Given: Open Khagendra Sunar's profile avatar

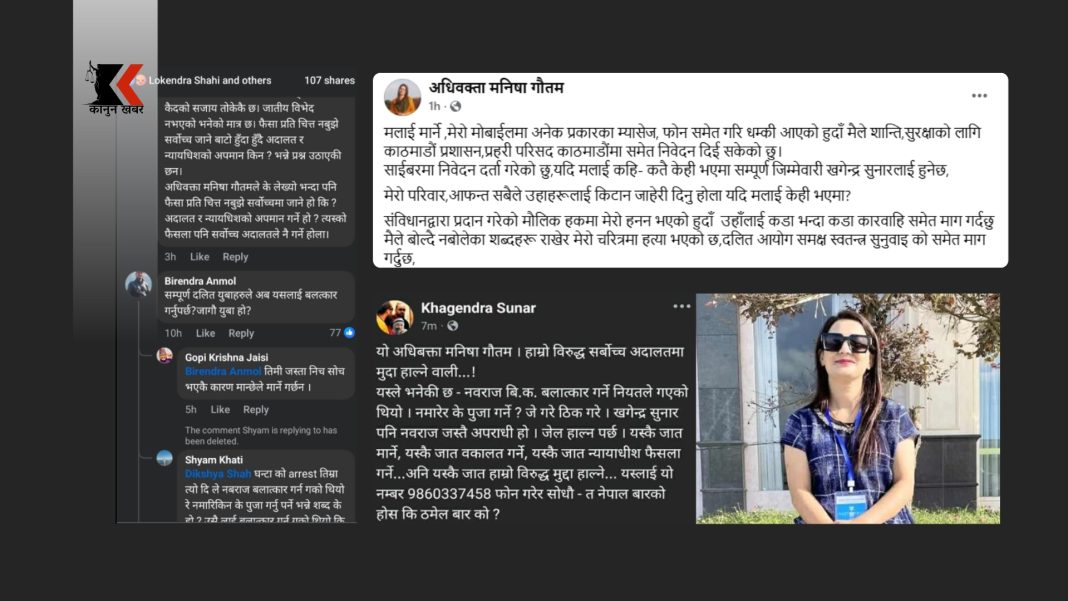Looking at the screenshot, I should 394,318.
